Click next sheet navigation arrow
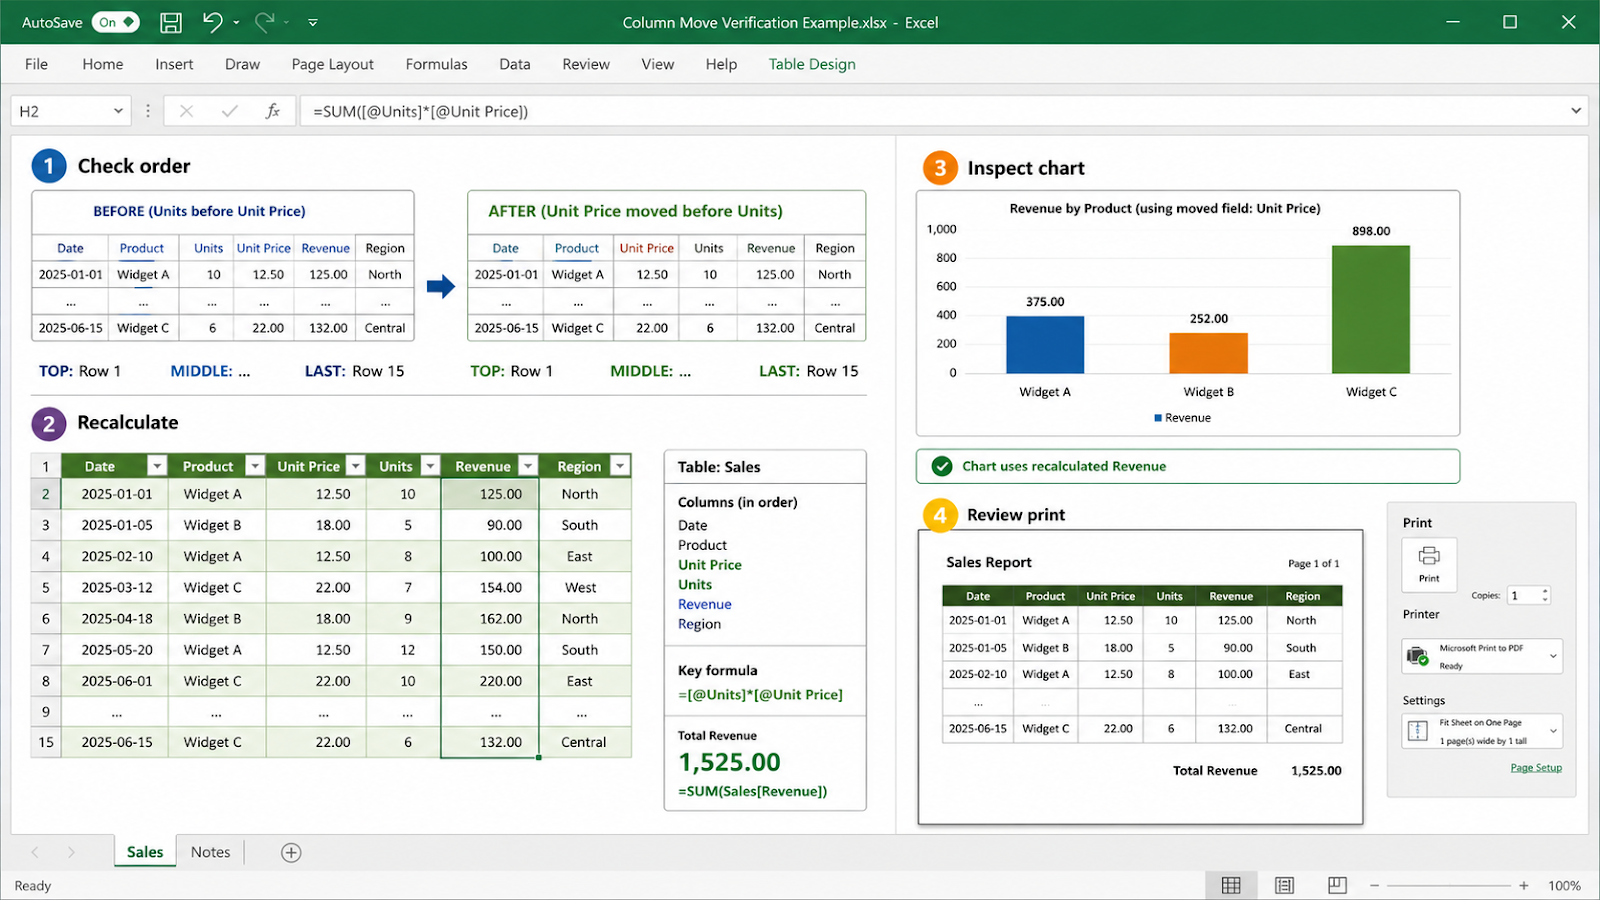This screenshot has height=900, width=1600. 71,852
